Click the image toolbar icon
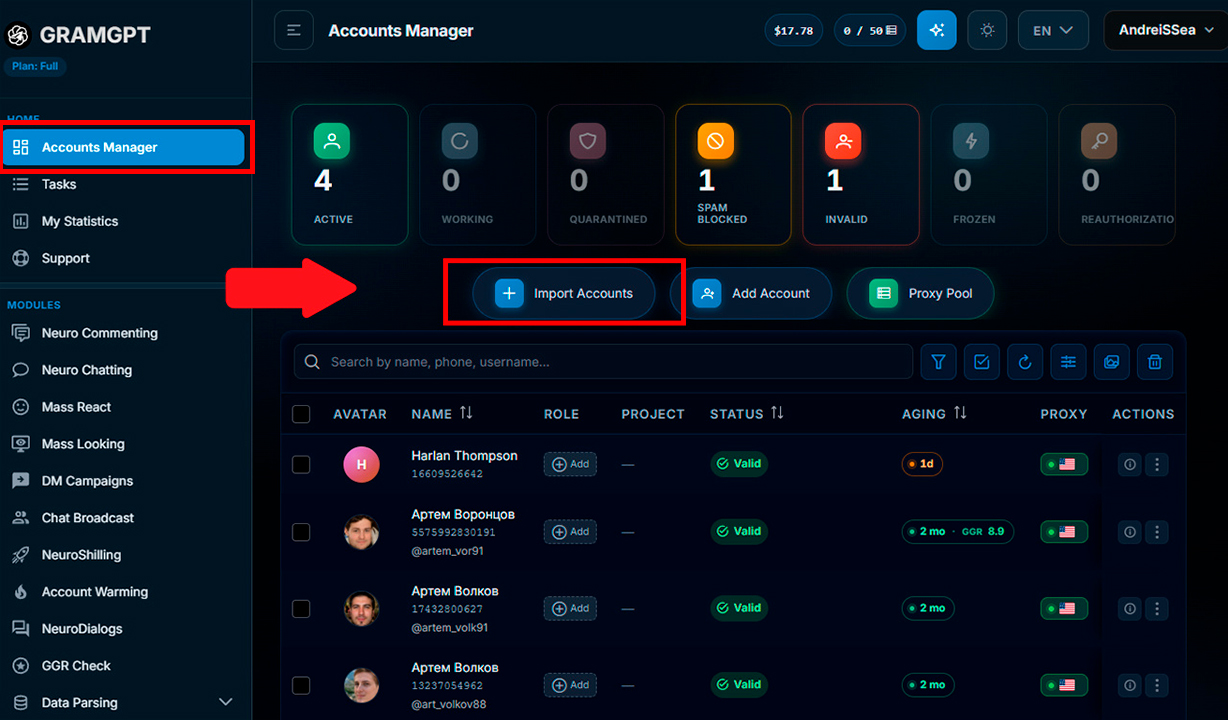 1111,362
